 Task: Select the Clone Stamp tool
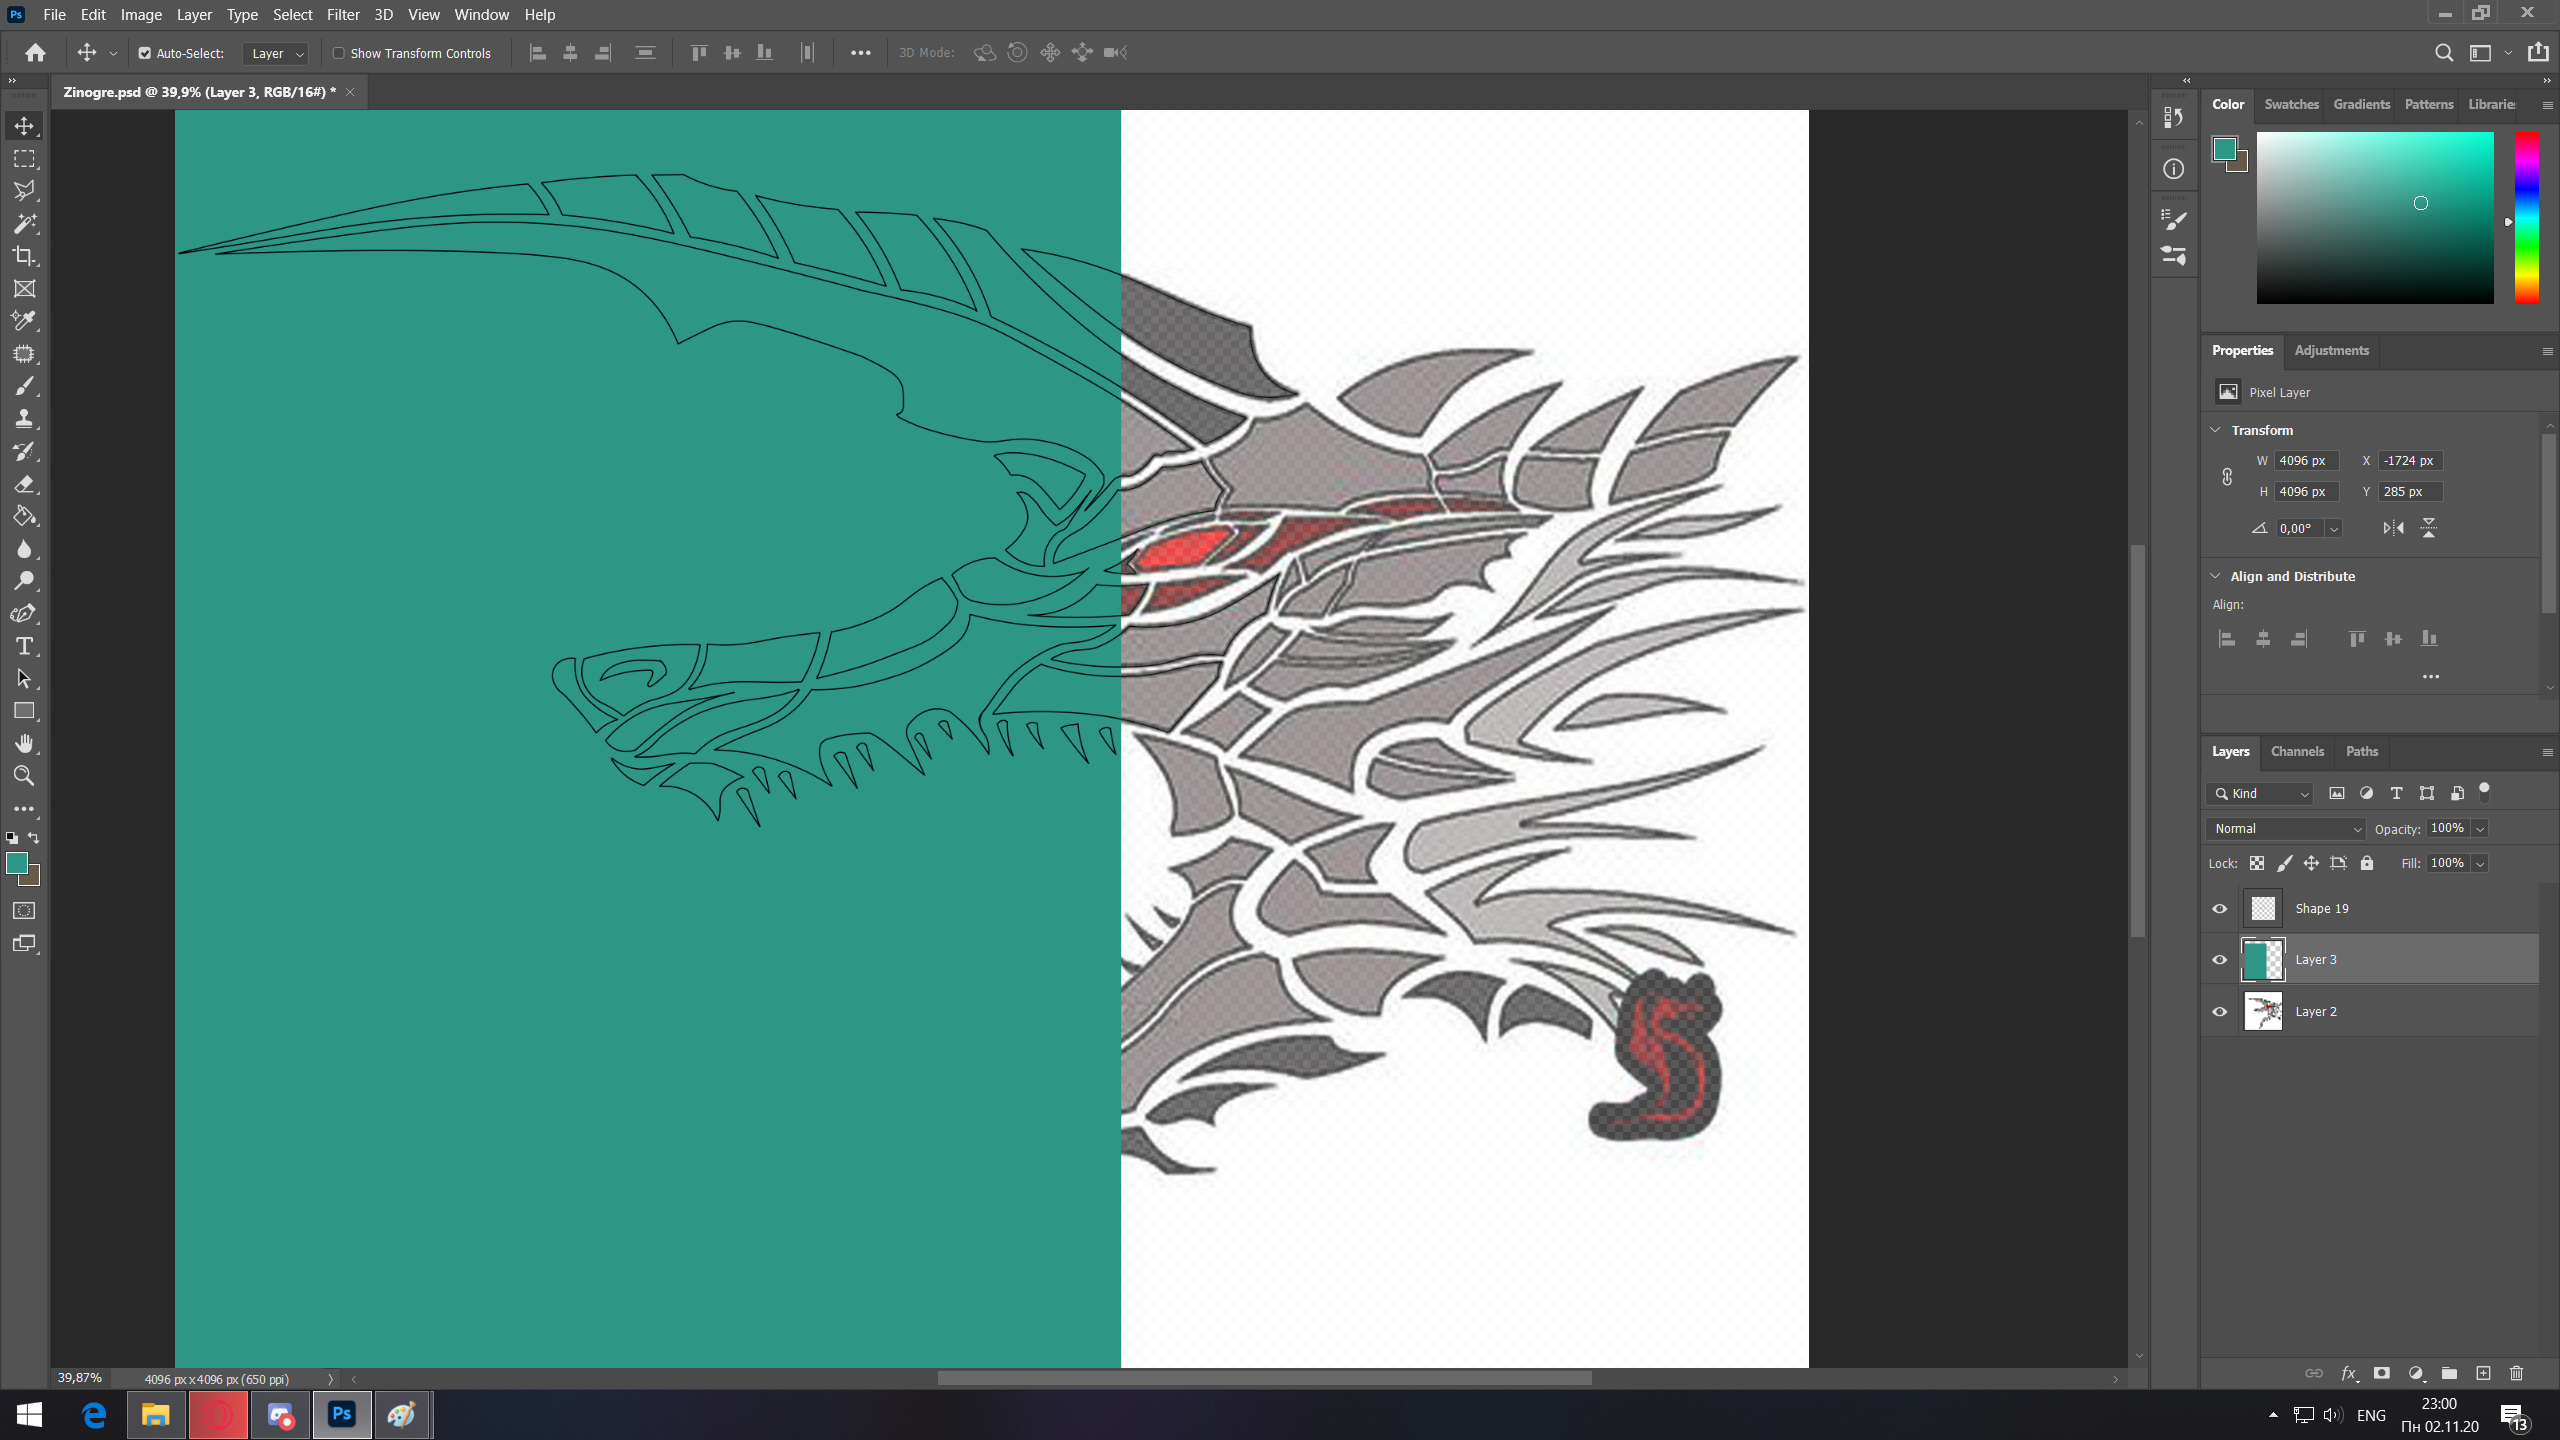coord(24,418)
